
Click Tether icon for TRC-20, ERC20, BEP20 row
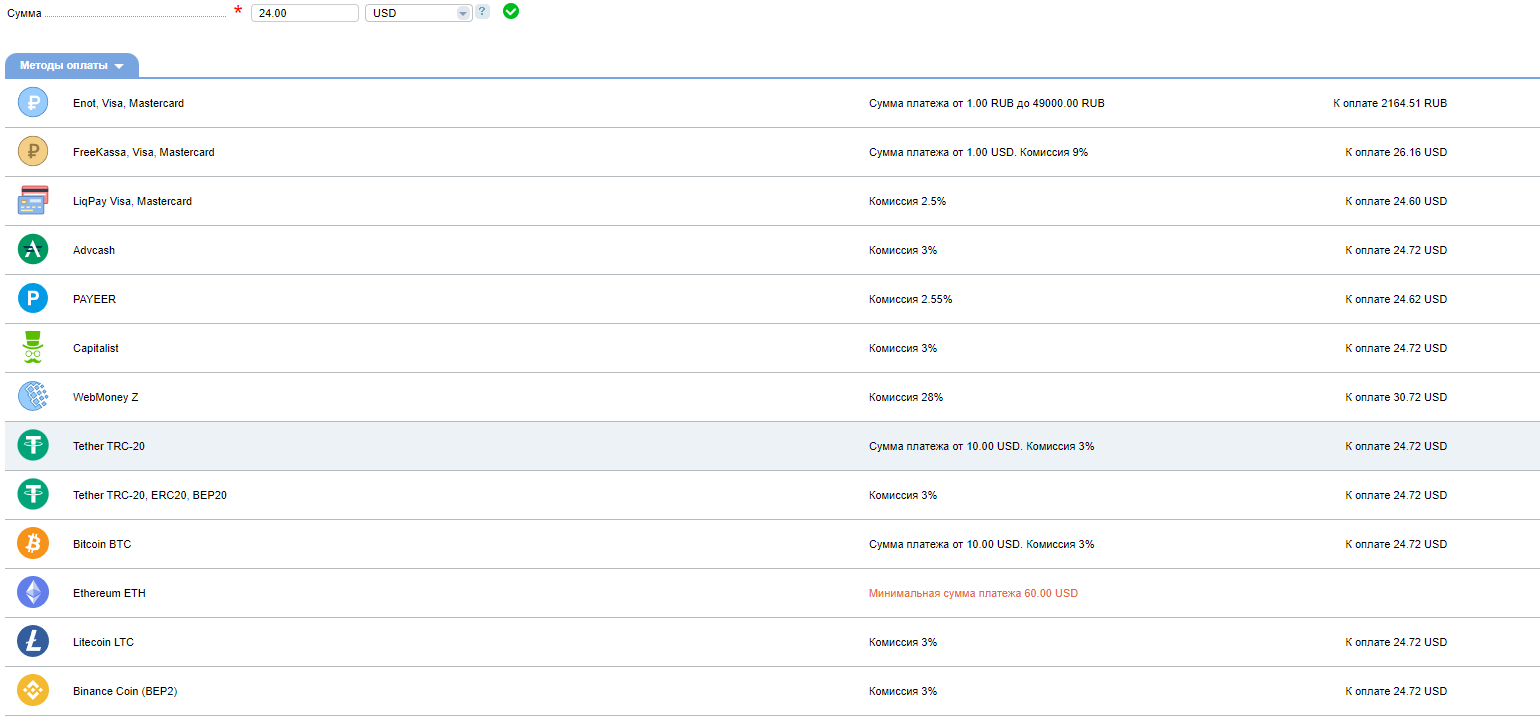pyautogui.click(x=33, y=494)
